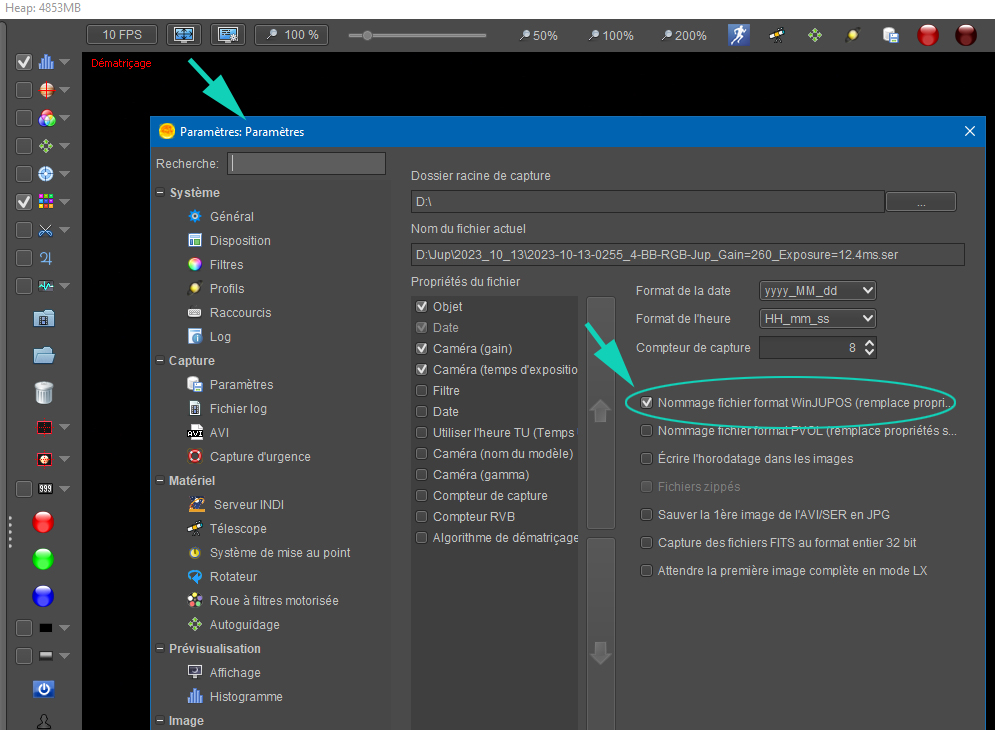Click the gray gradient rectangle icon in sidebar
Image resolution: width=995 pixels, height=730 pixels.
[x=46, y=656]
